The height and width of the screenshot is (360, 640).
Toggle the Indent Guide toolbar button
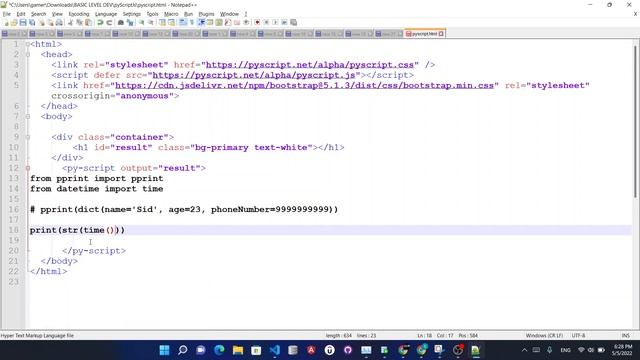pyautogui.click(x=201, y=22)
